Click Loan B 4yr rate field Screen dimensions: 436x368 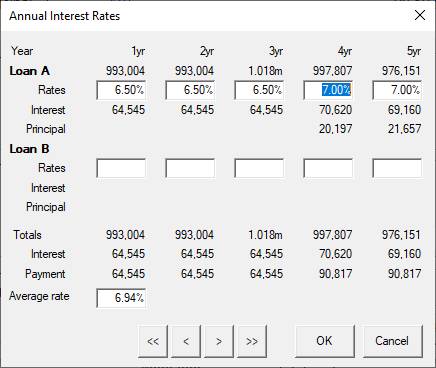(x=328, y=168)
